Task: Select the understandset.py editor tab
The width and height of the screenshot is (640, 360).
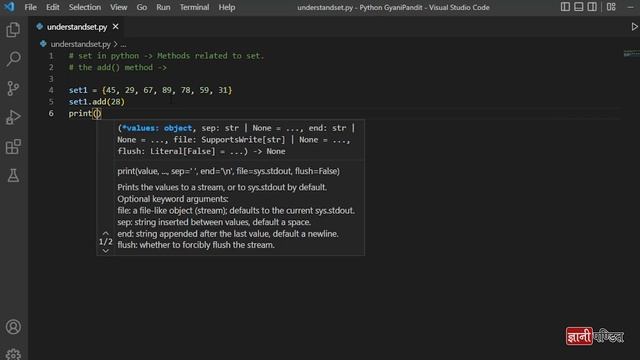Action: 77,27
